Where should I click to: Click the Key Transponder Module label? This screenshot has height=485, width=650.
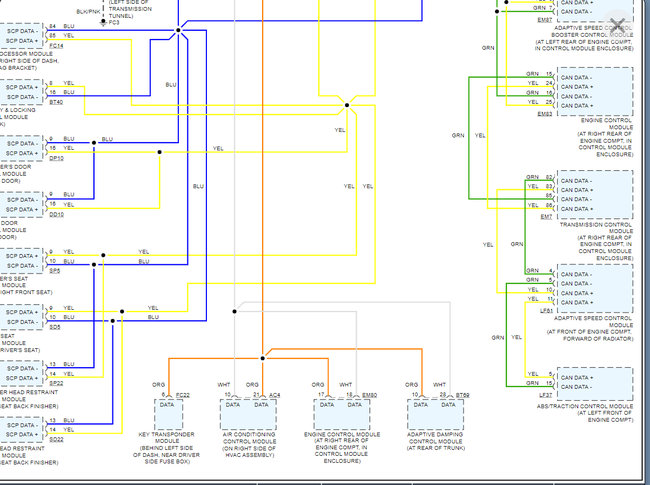[166, 448]
